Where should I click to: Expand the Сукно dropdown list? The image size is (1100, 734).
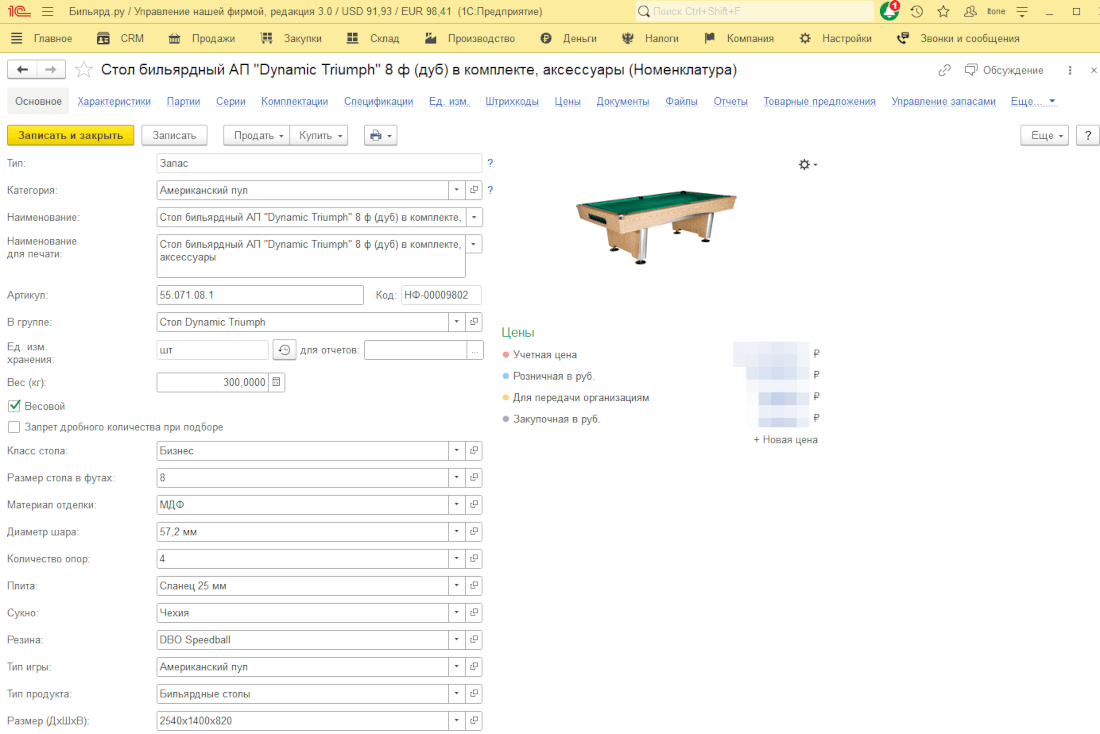tap(456, 612)
